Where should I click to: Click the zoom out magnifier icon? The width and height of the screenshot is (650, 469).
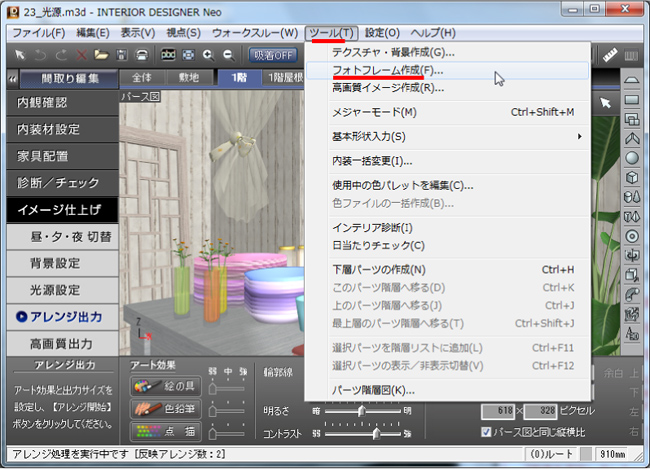[228, 55]
